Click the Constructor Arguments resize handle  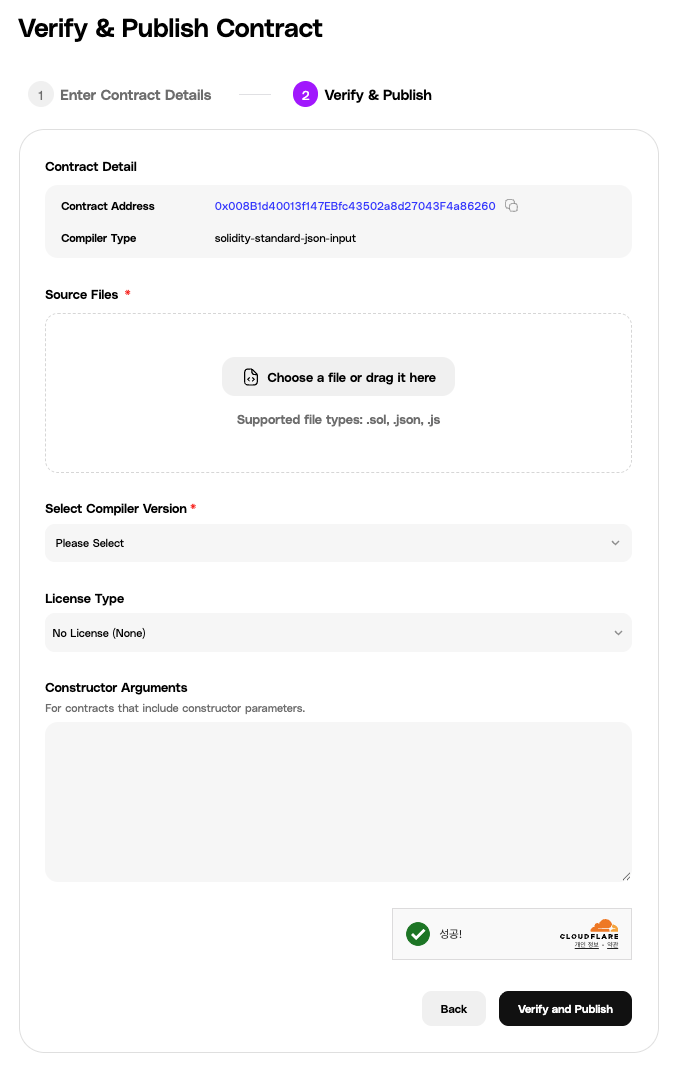pyautogui.click(x=626, y=876)
